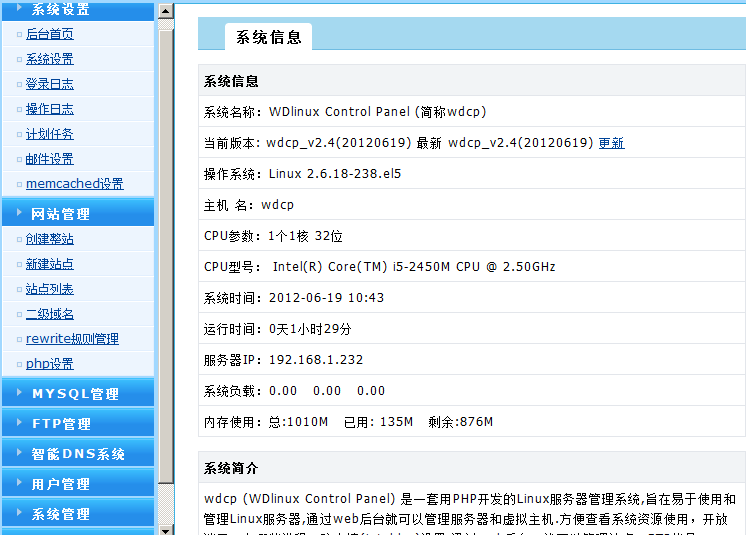Open 系统设置 link under system settings

[50, 59]
